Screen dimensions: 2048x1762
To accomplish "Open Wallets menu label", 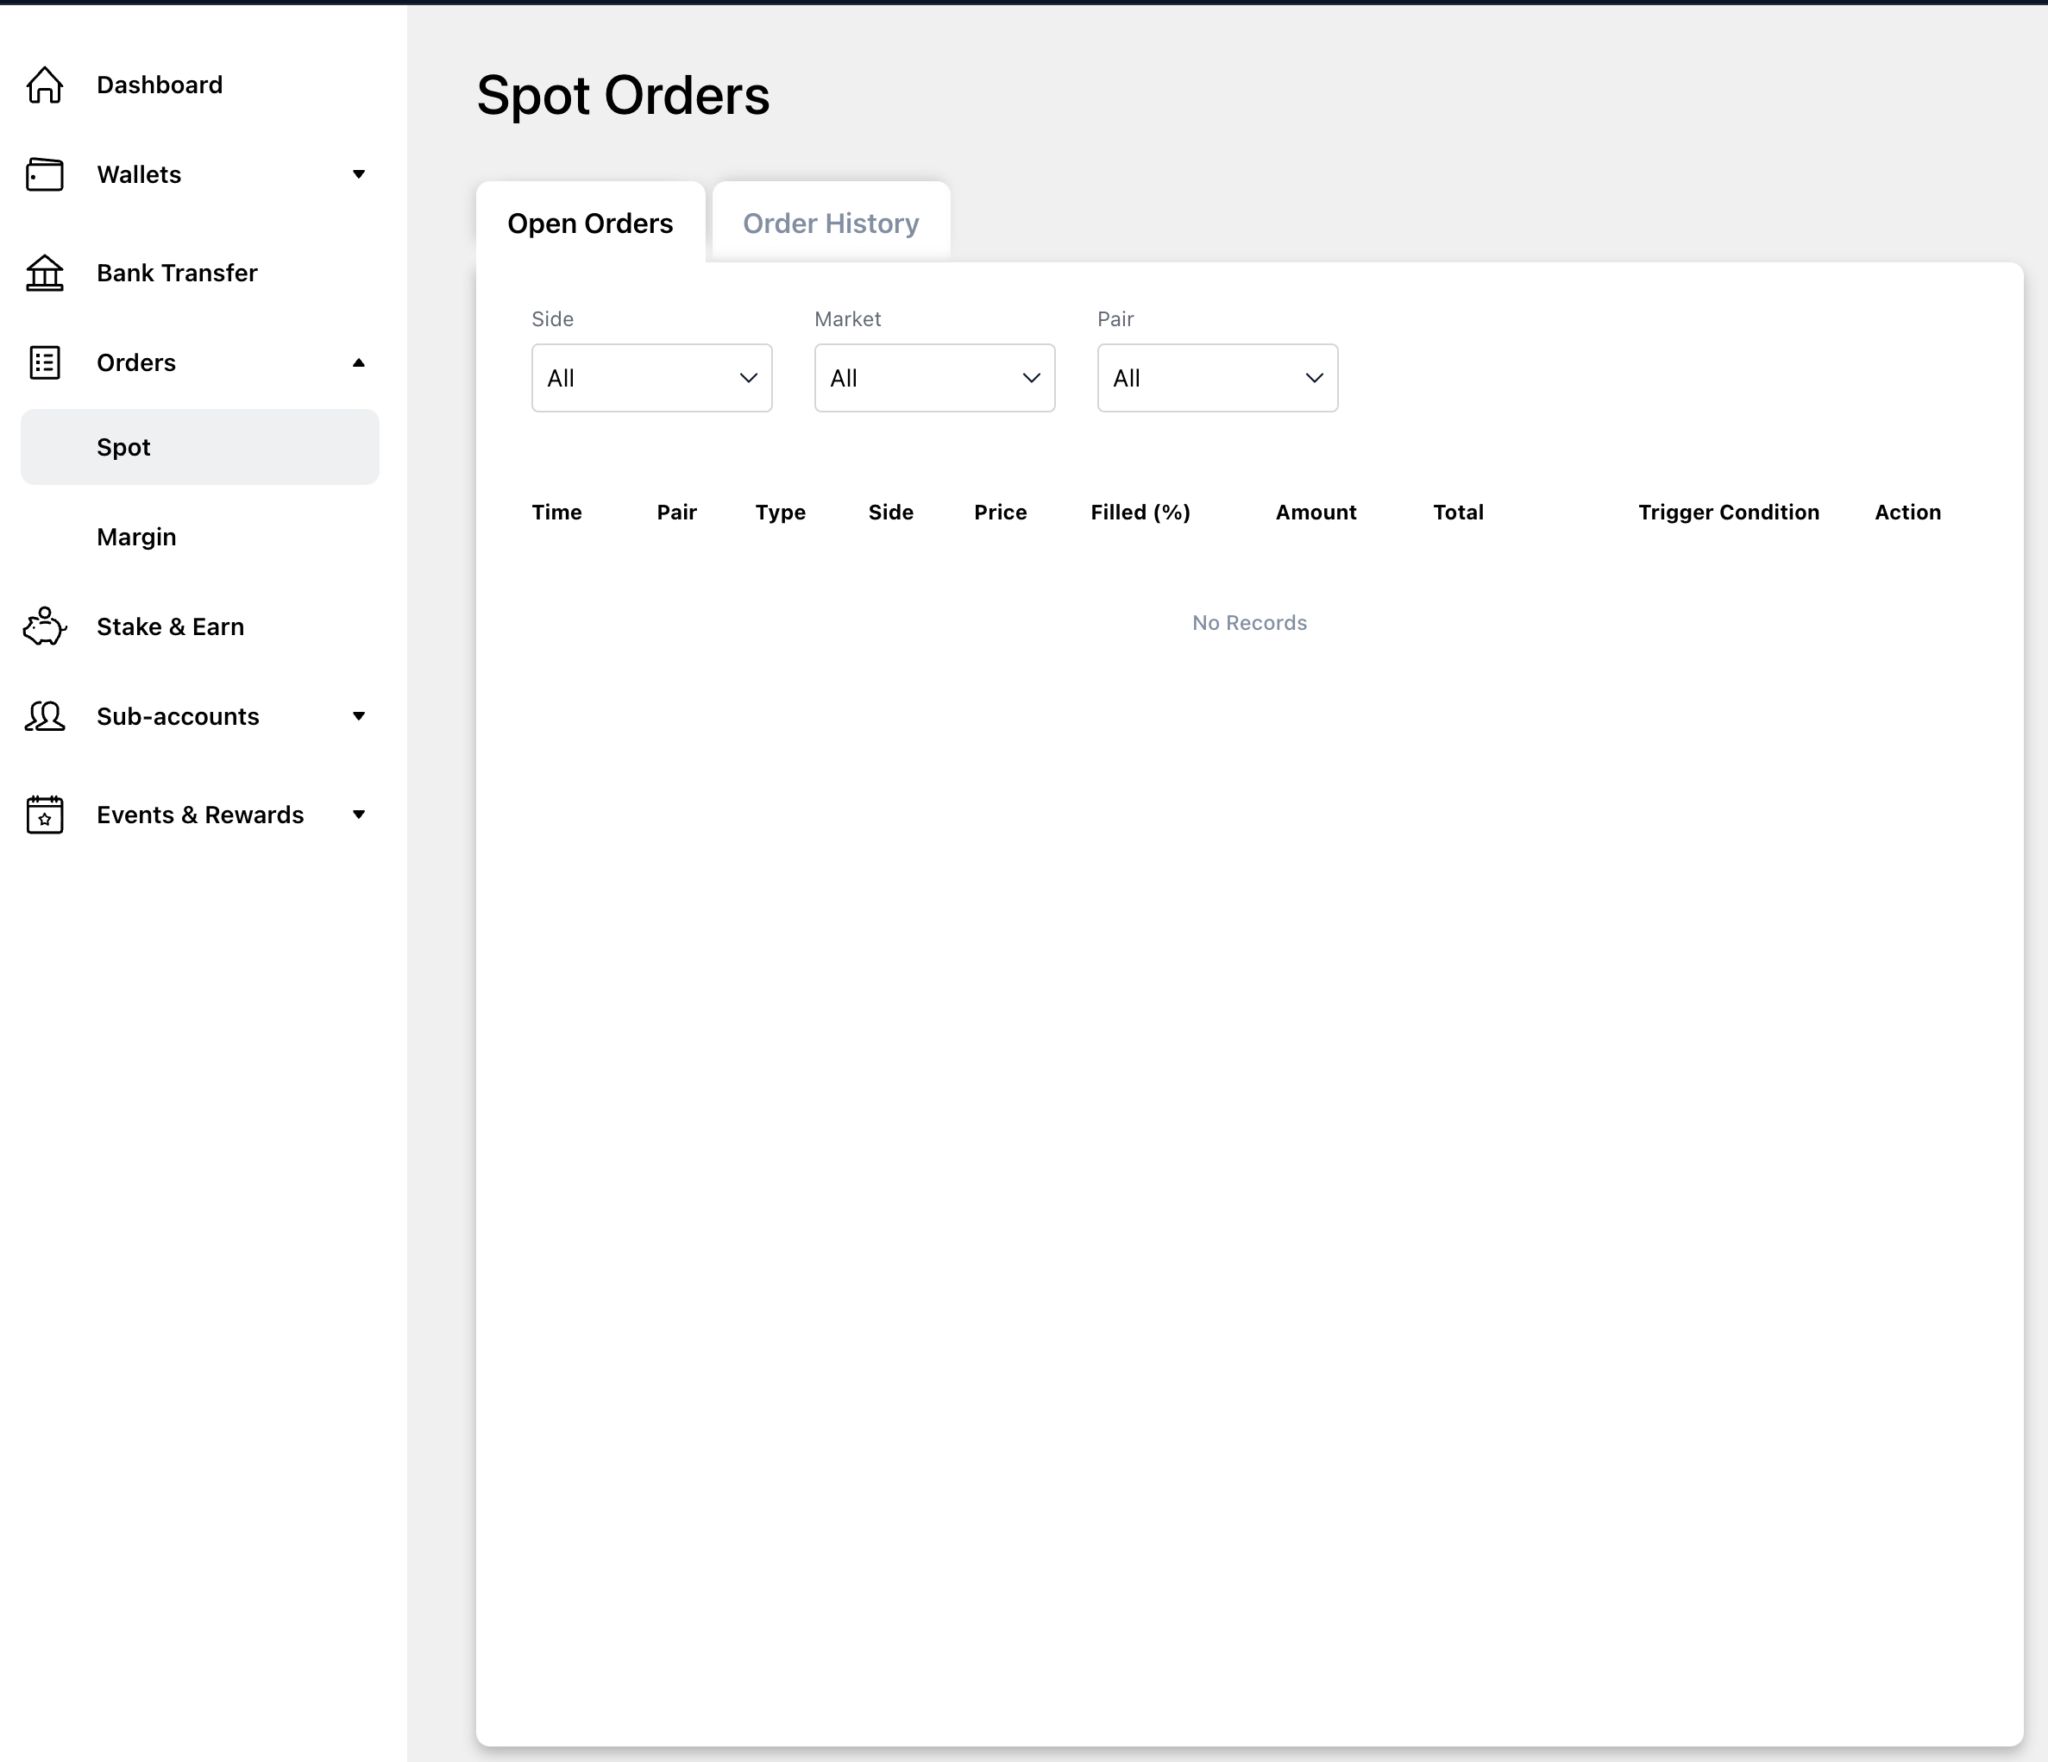I will click(139, 175).
